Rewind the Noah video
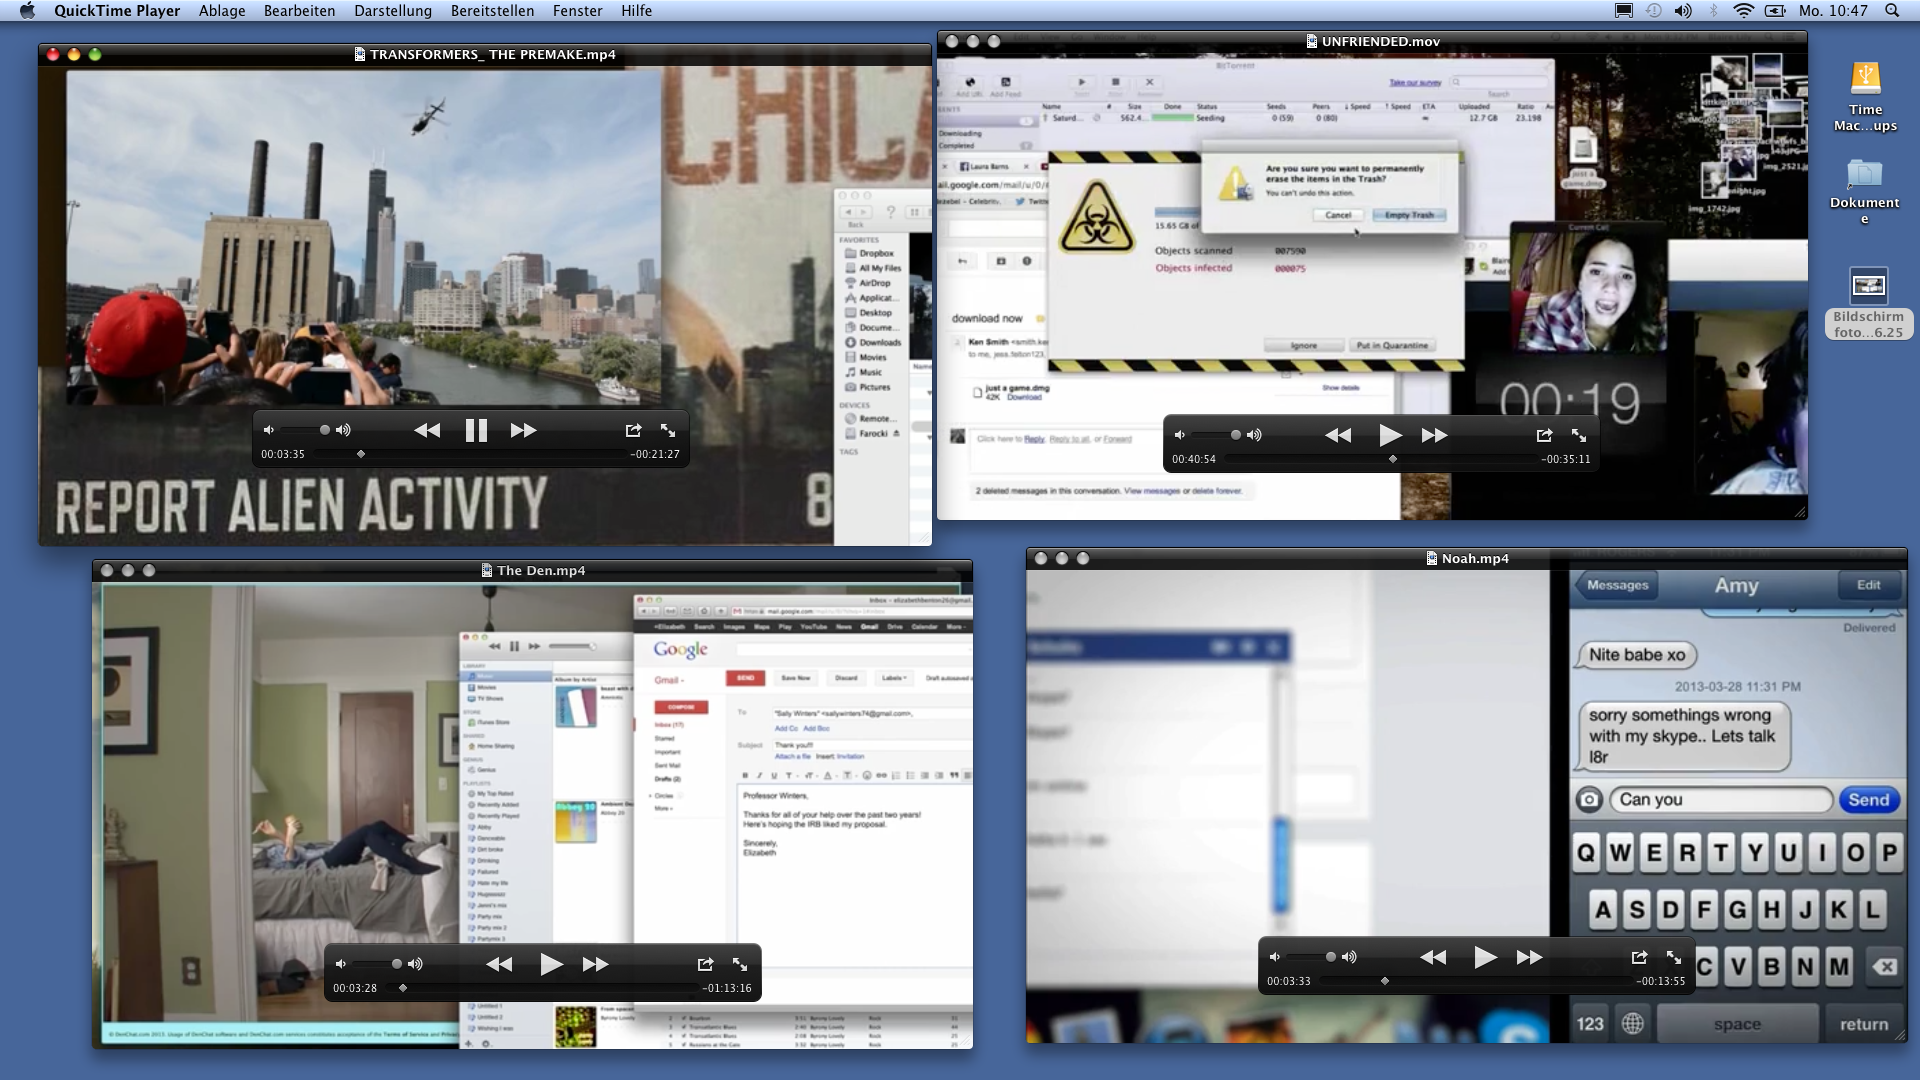The image size is (1920, 1080). 1433,957
